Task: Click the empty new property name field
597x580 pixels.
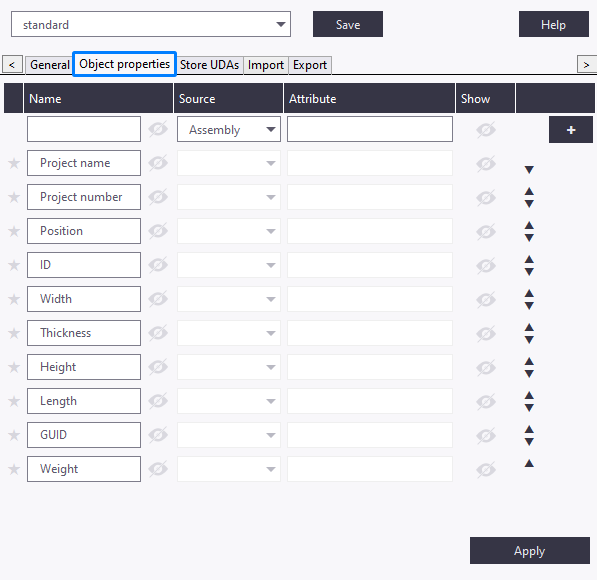Action: (x=84, y=129)
